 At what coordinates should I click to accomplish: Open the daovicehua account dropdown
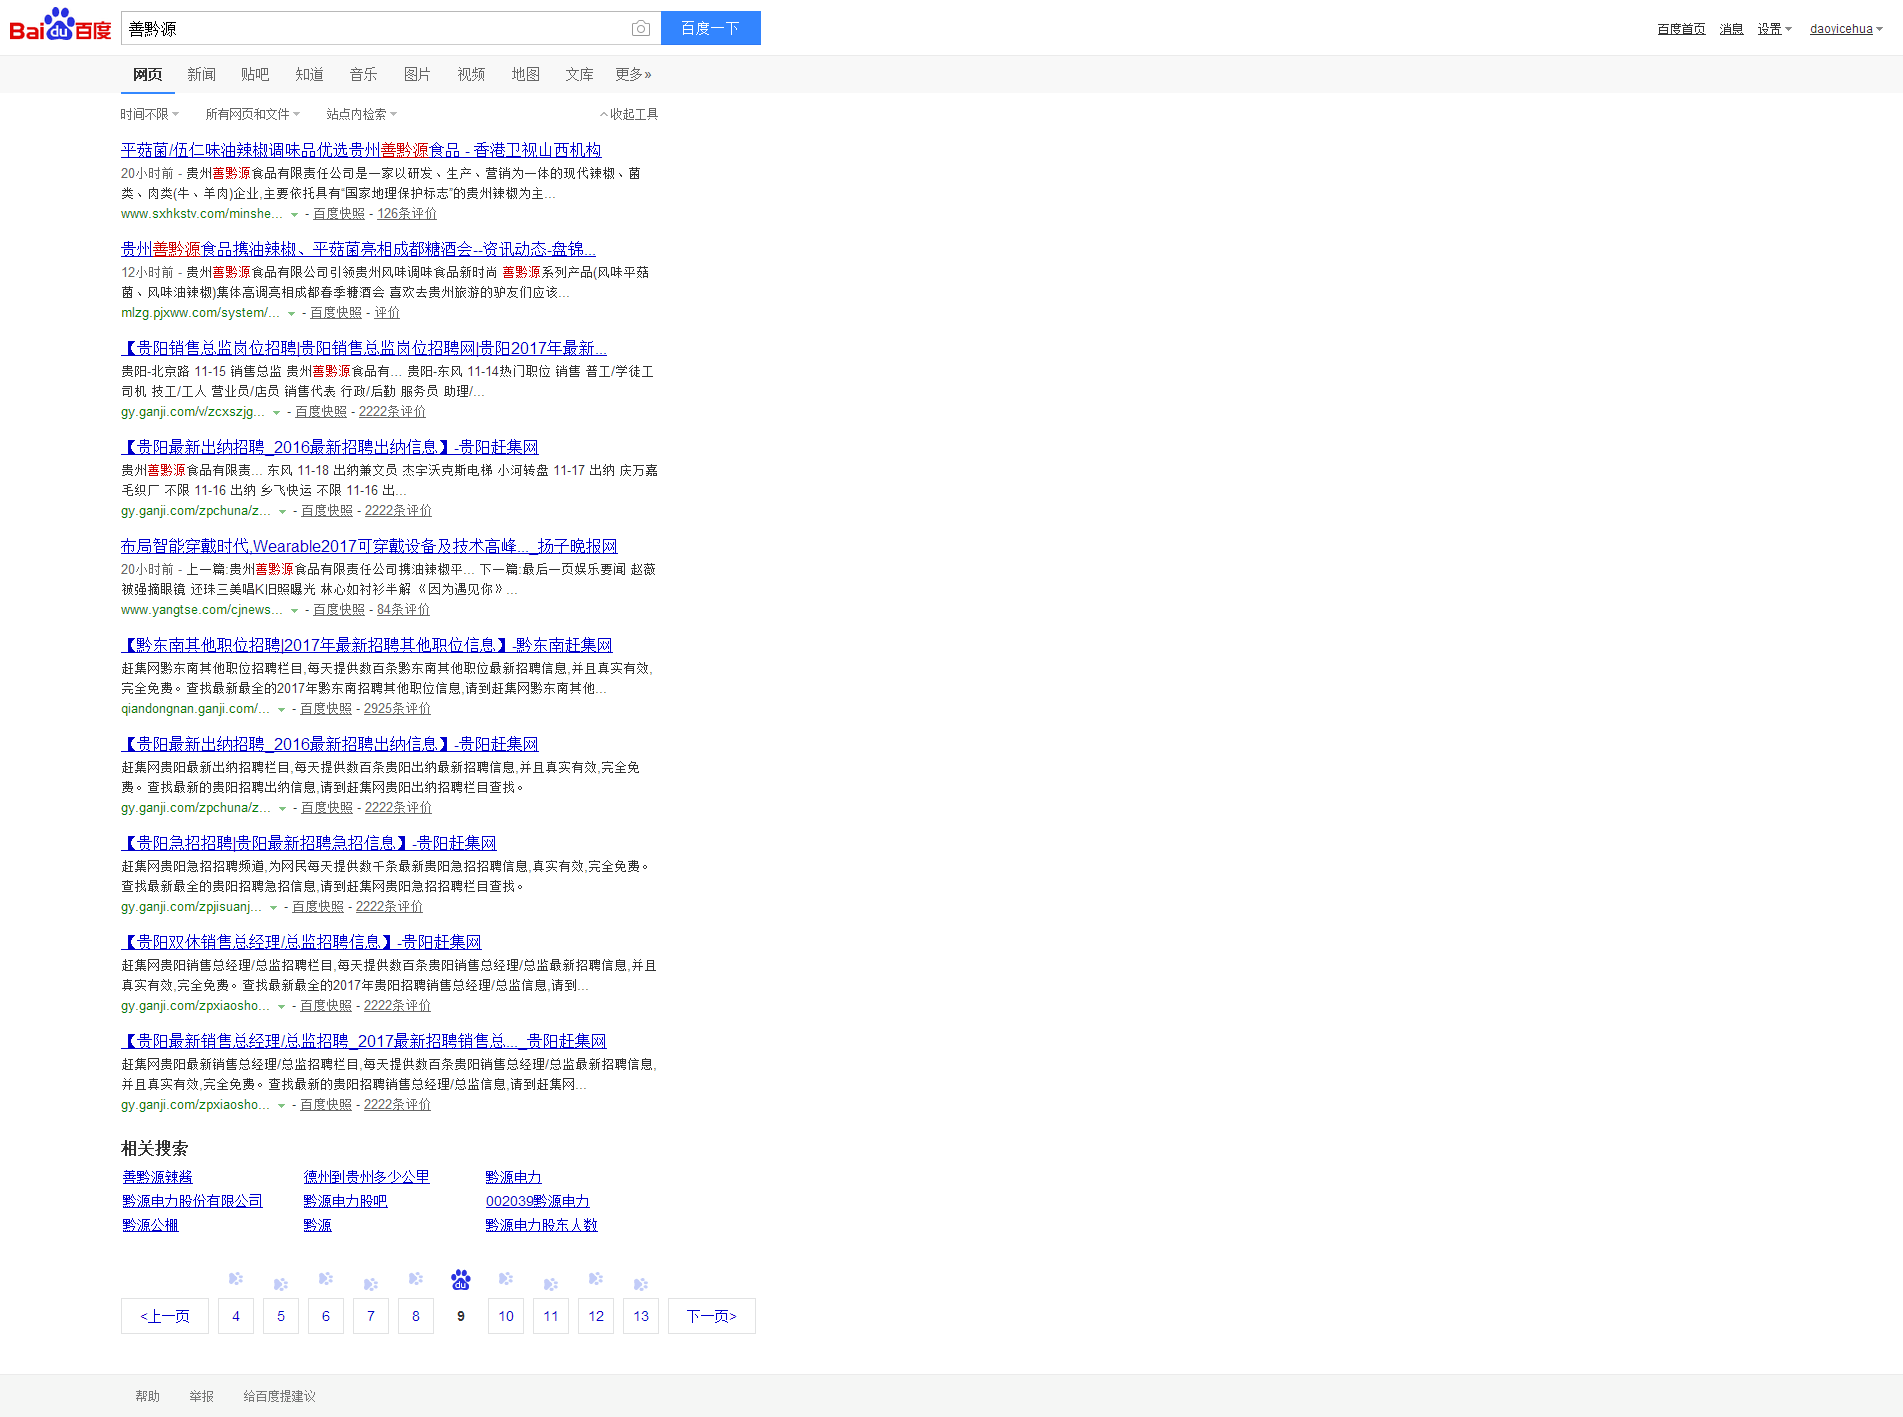click(x=1846, y=29)
